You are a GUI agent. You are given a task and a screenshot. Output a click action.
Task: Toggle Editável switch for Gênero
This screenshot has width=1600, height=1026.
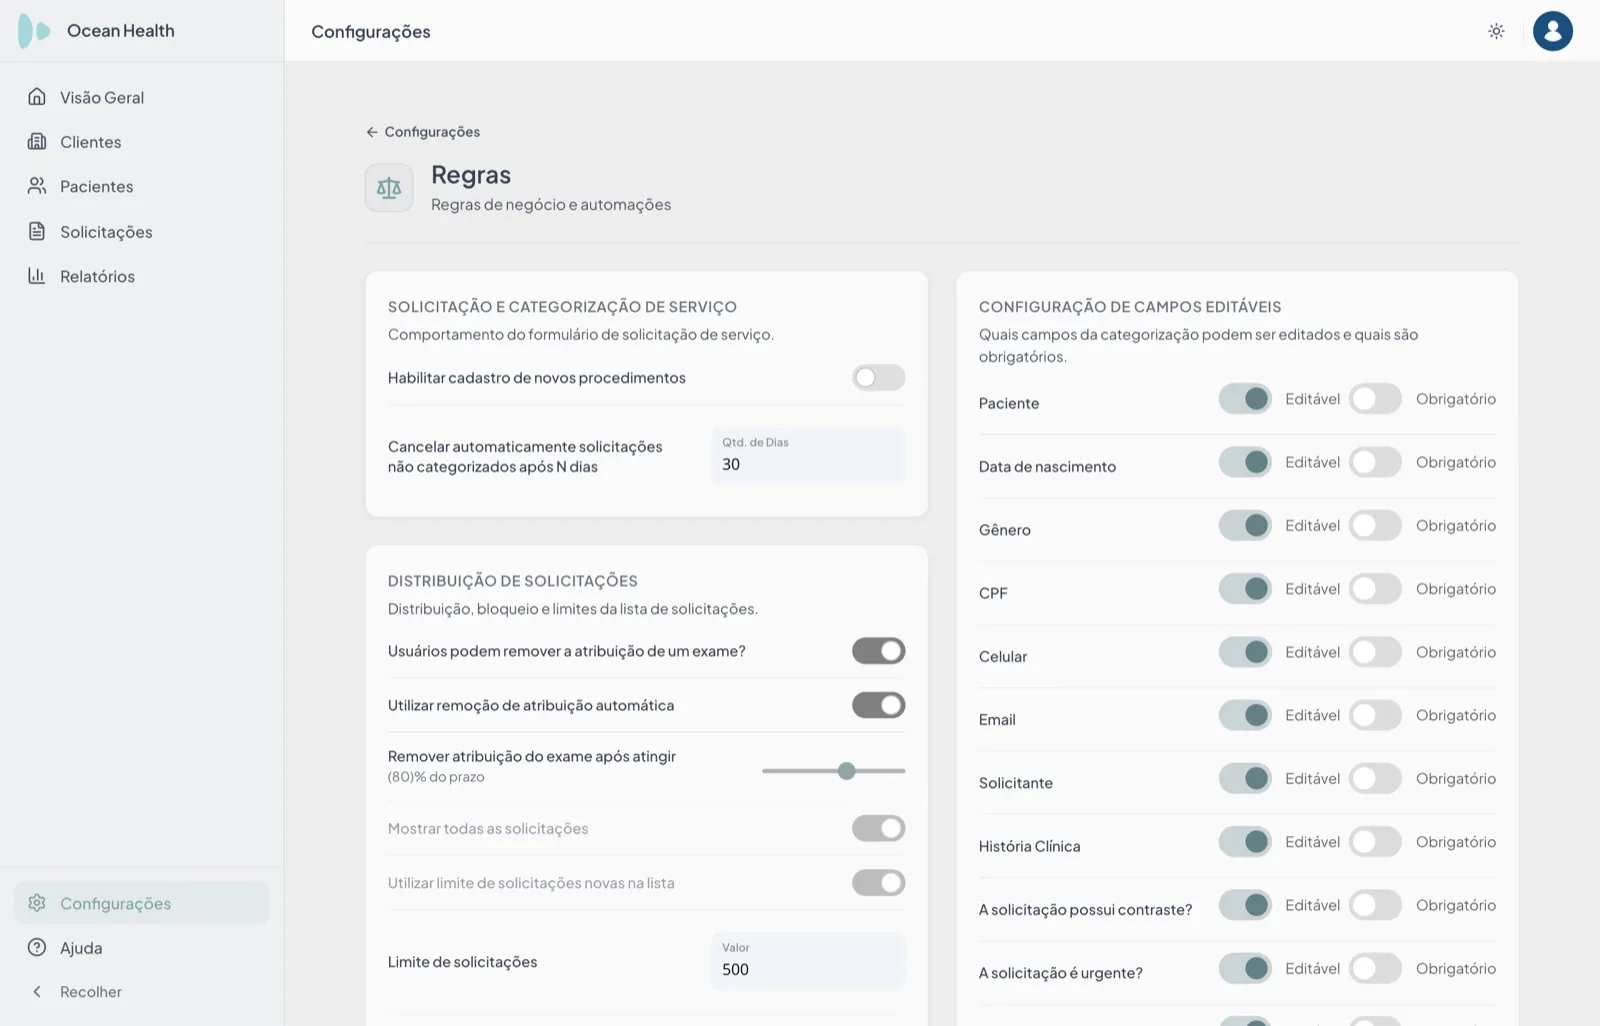click(1245, 525)
